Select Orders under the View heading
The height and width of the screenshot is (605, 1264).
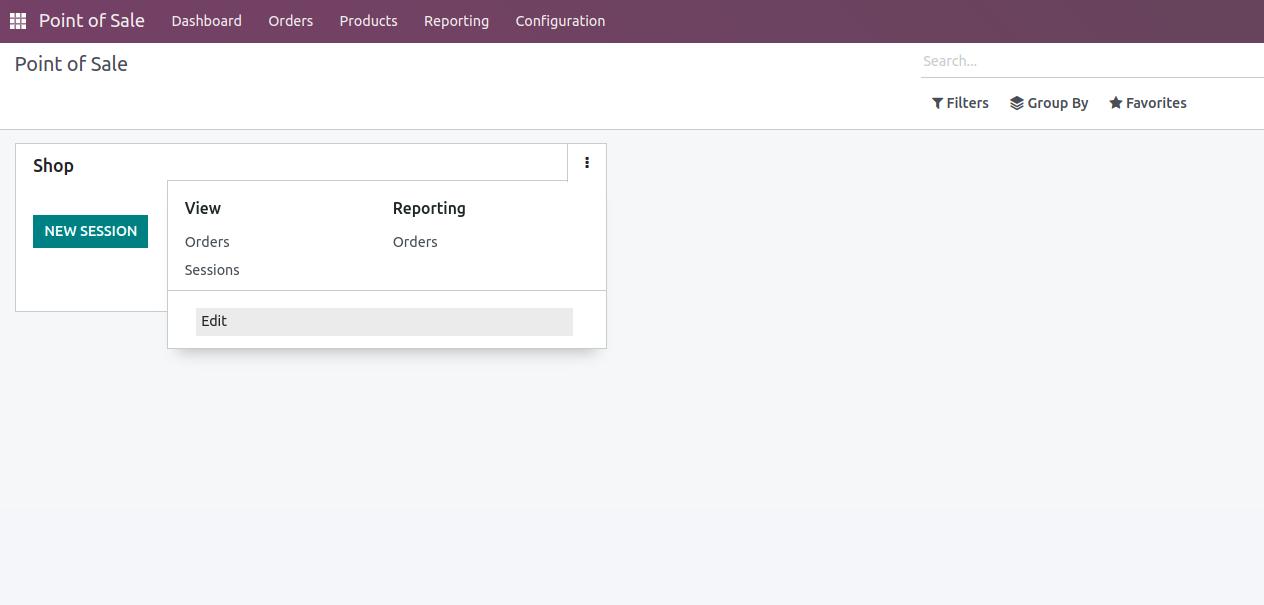(207, 242)
